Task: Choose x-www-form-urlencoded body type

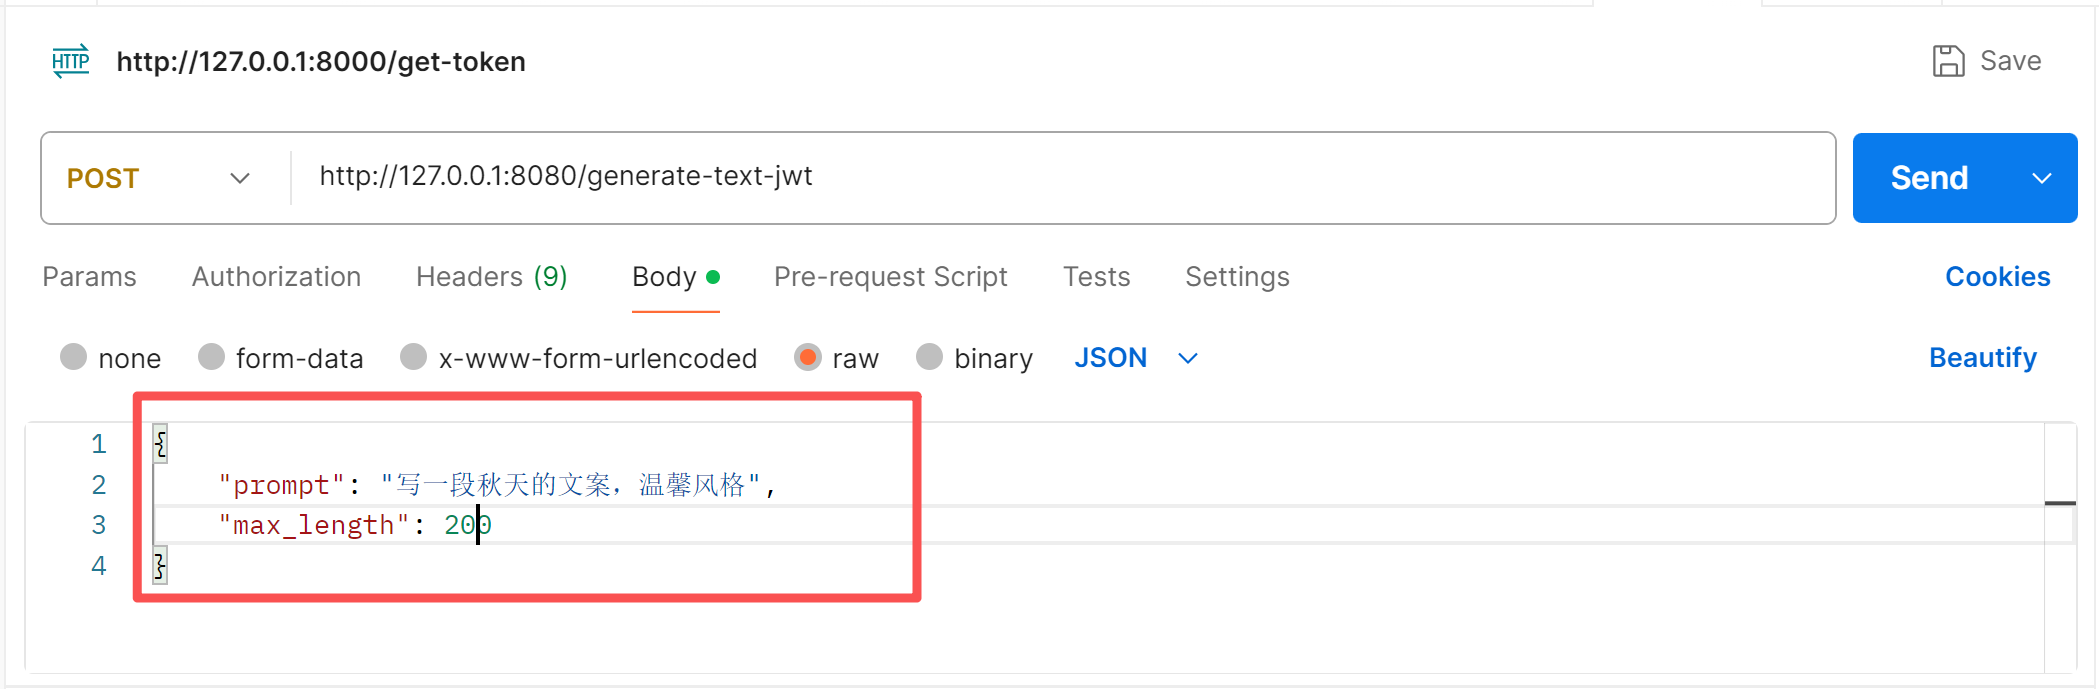Action: 414,357
